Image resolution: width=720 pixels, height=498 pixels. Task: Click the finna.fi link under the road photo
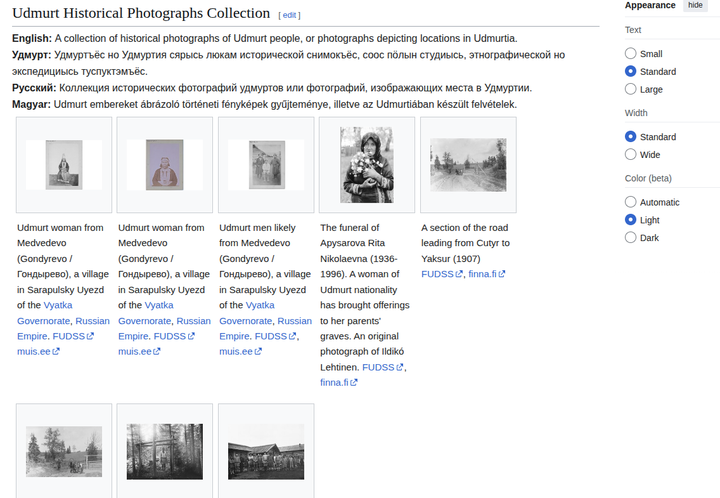[x=483, y=274]
